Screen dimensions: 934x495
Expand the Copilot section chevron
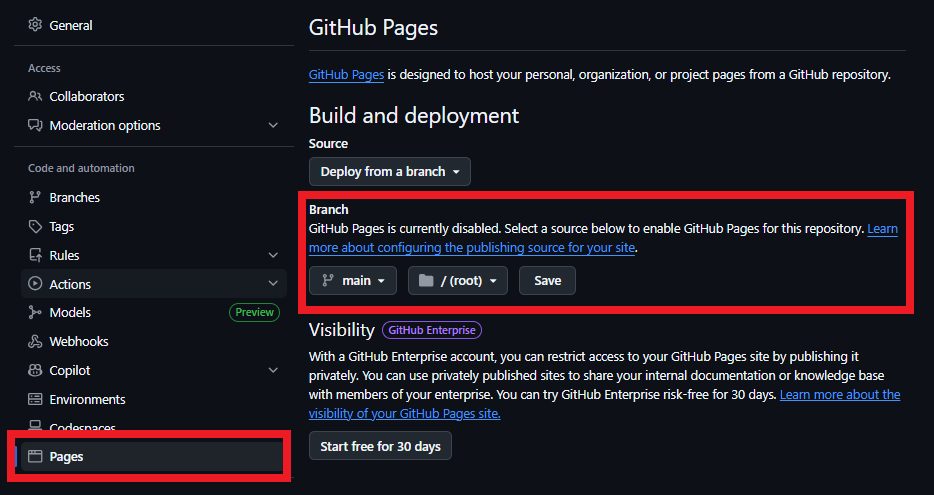point(273,371)
